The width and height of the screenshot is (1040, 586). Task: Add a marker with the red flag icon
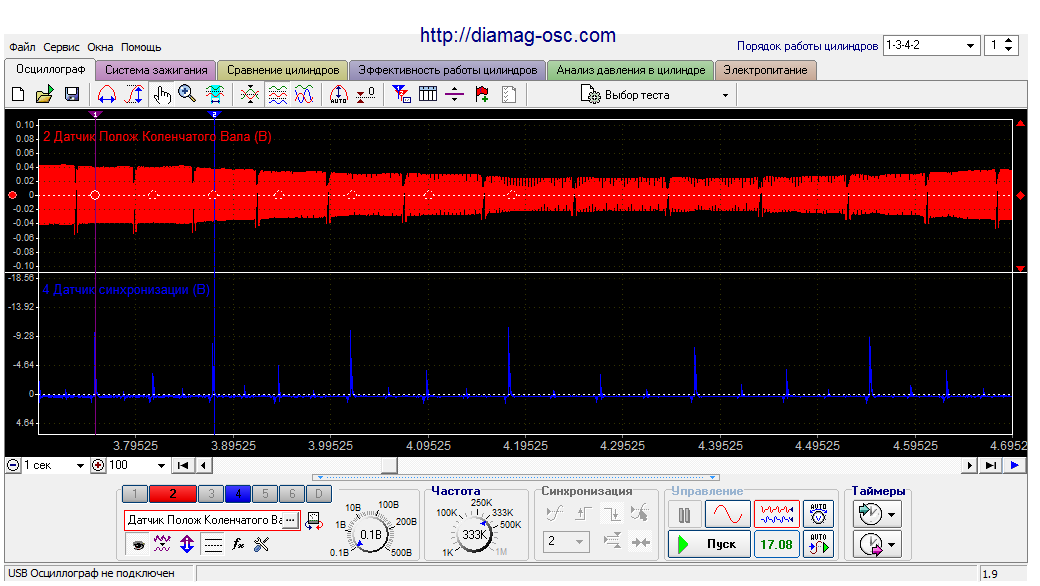[x=482, y=95]
